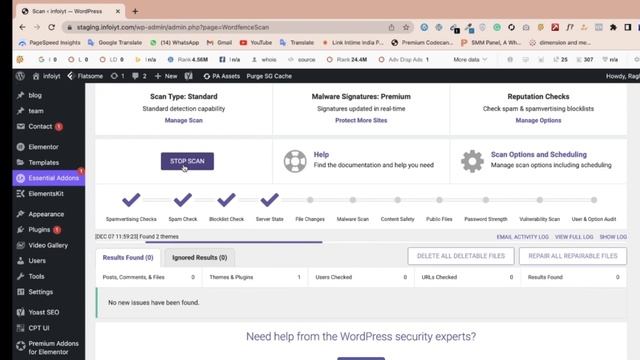The height and width of the screenshot is (360, 640).
Task: Click the Scan Options gear icon
Action: tap(472, 161)
